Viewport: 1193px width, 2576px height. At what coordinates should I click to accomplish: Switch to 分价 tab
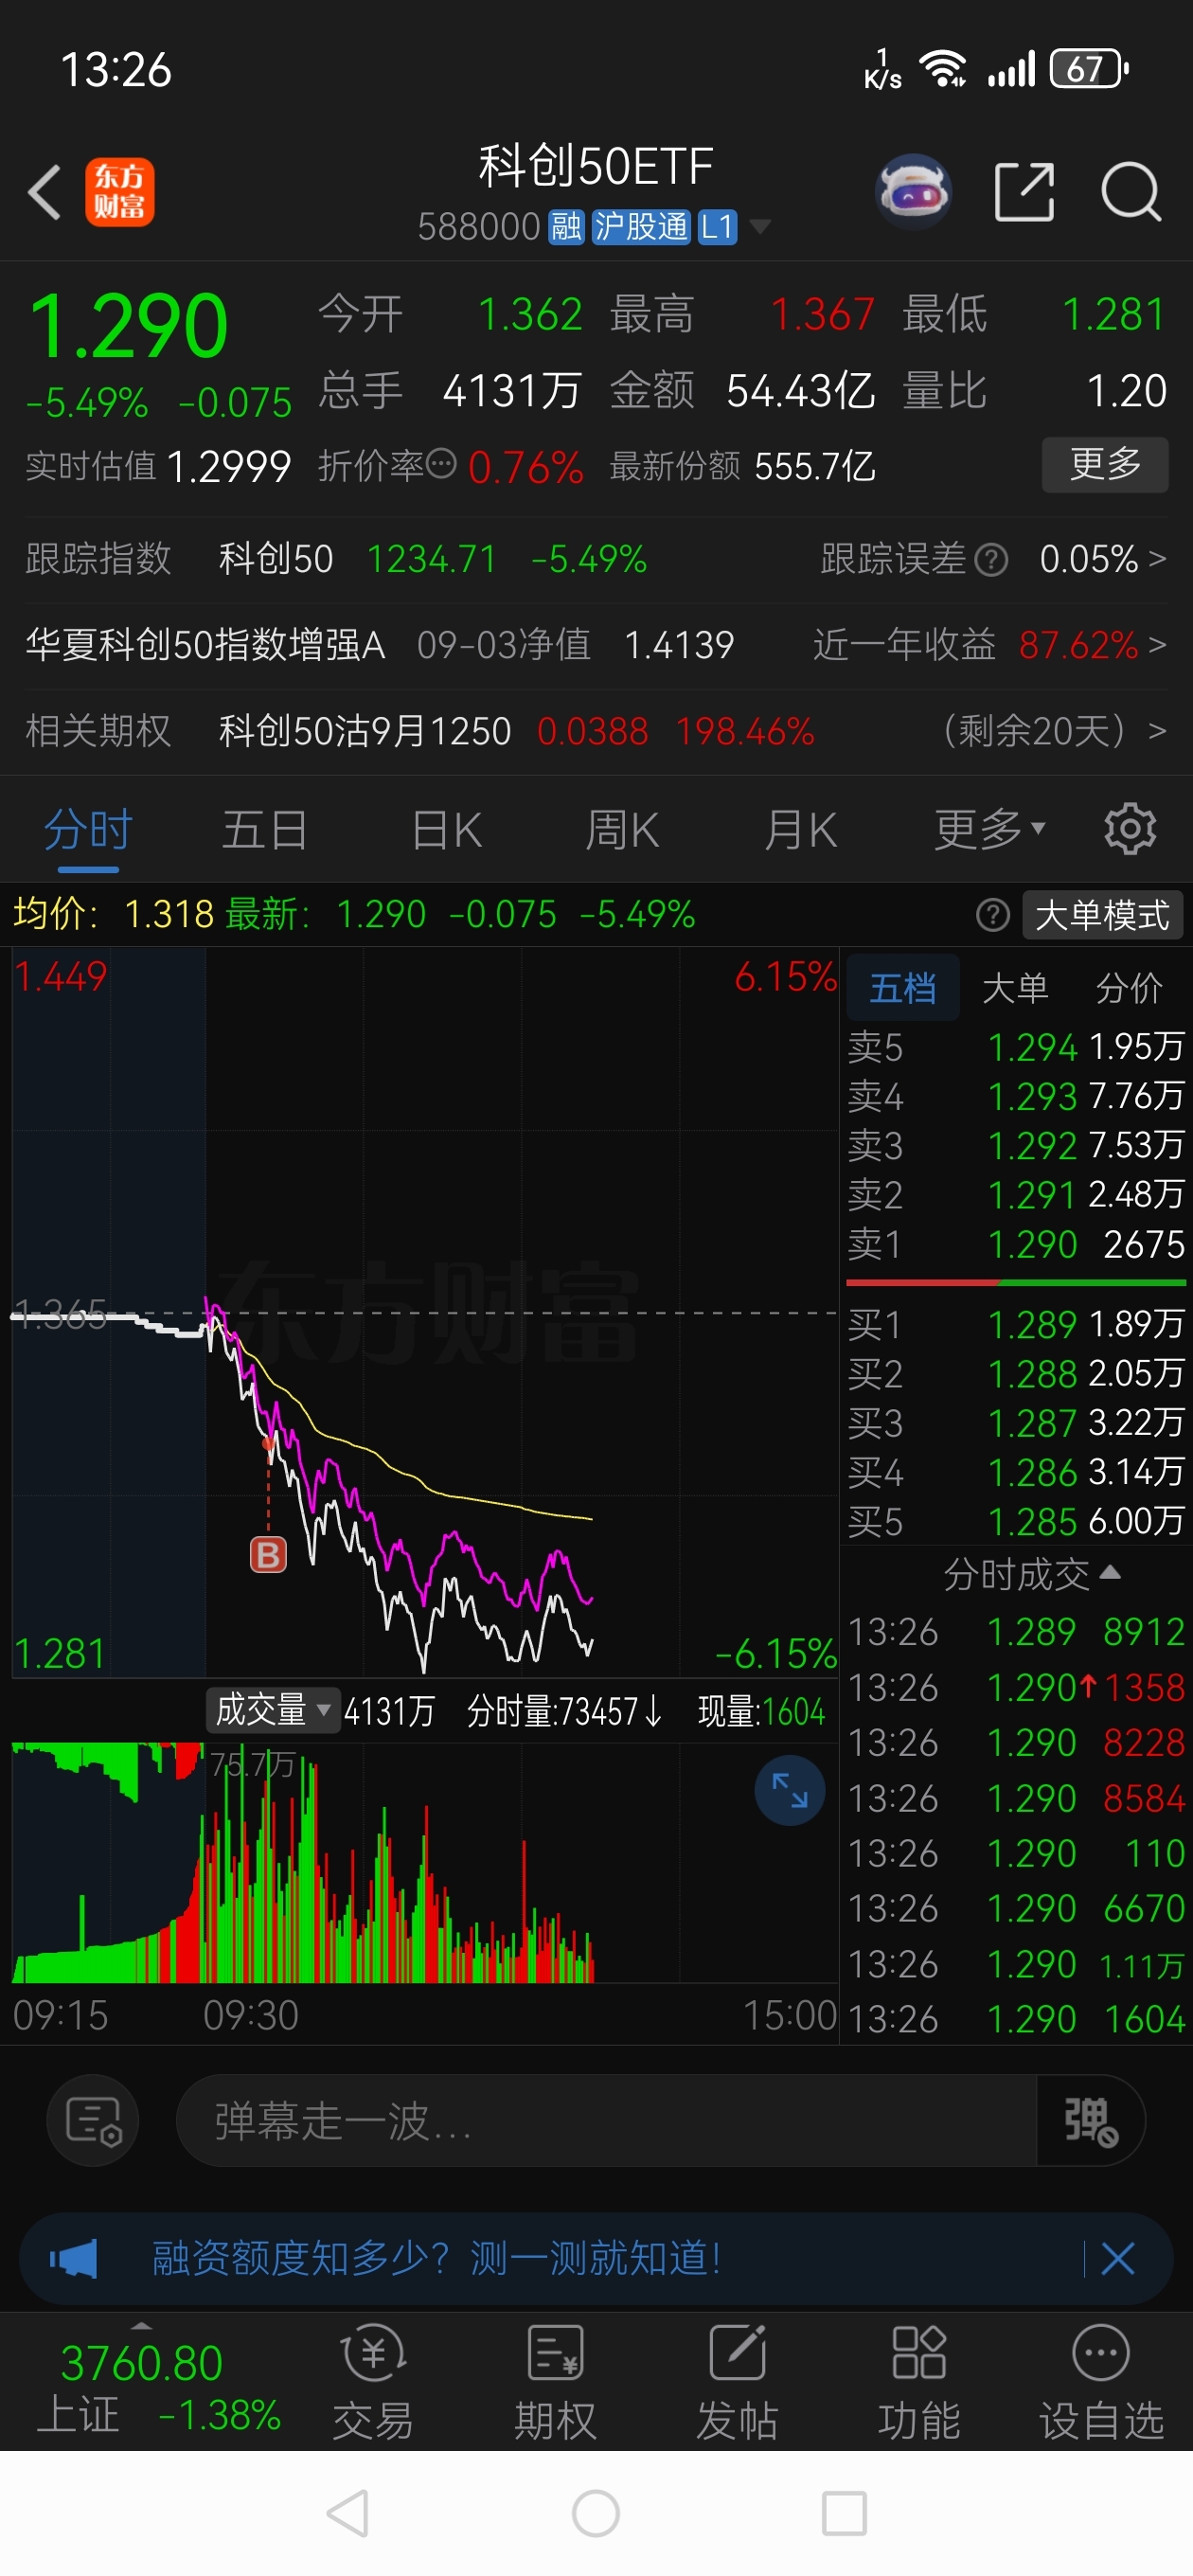[x=1129, y=988]
